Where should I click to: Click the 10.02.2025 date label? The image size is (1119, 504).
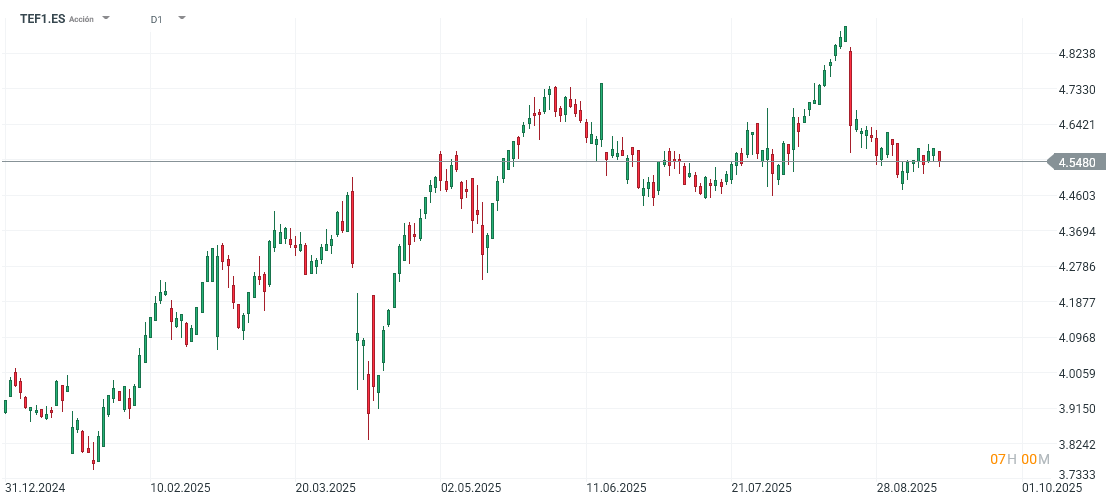(x=180, y=488)
